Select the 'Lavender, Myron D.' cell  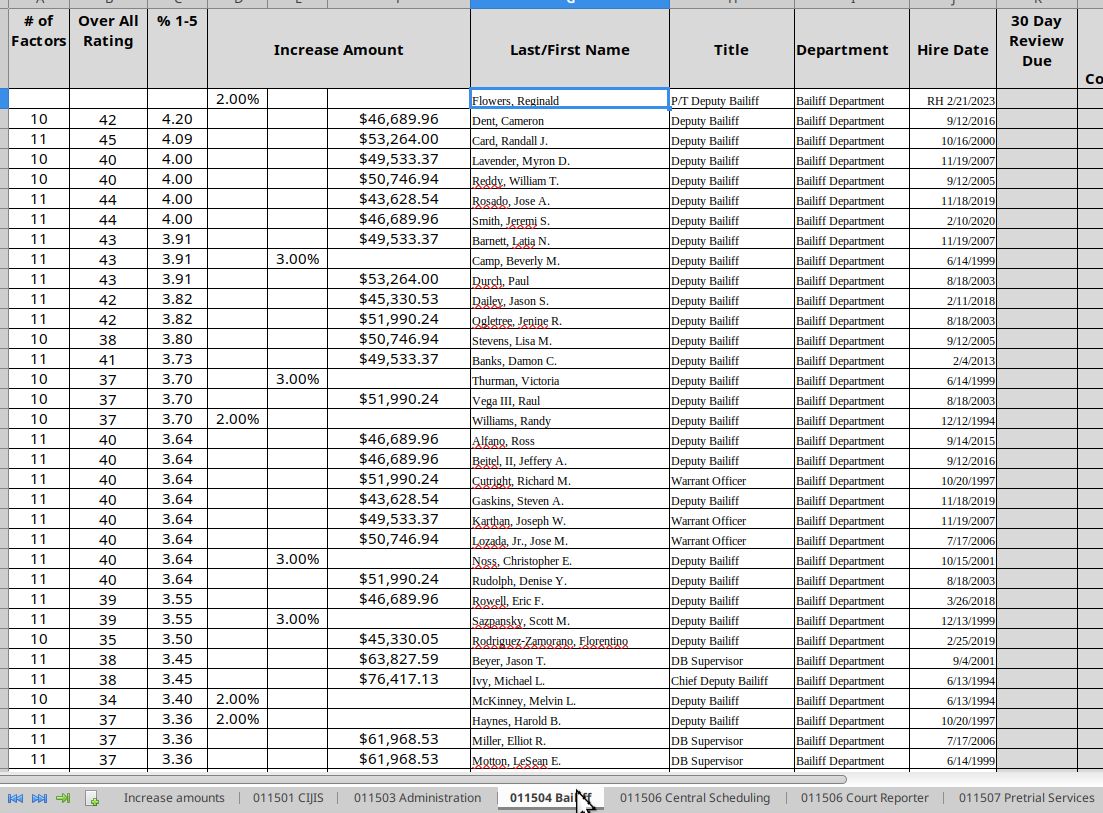(569, 160)
